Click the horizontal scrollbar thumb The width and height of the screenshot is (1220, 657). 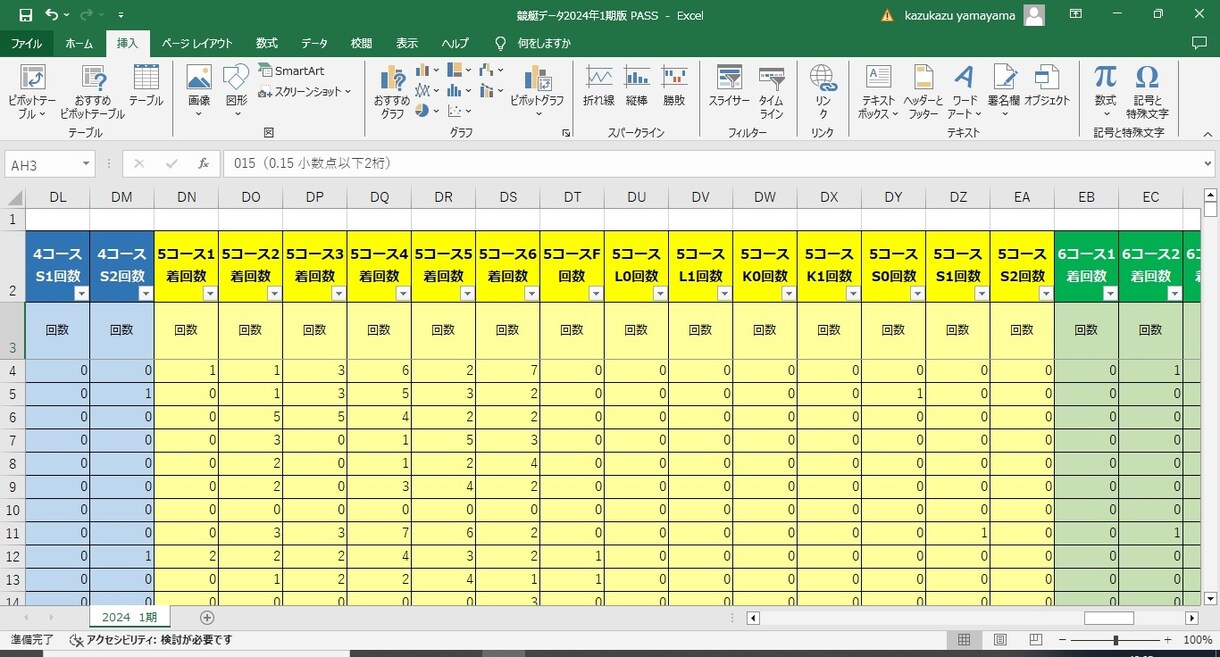pyautogui.click(x=1109, y=618)
